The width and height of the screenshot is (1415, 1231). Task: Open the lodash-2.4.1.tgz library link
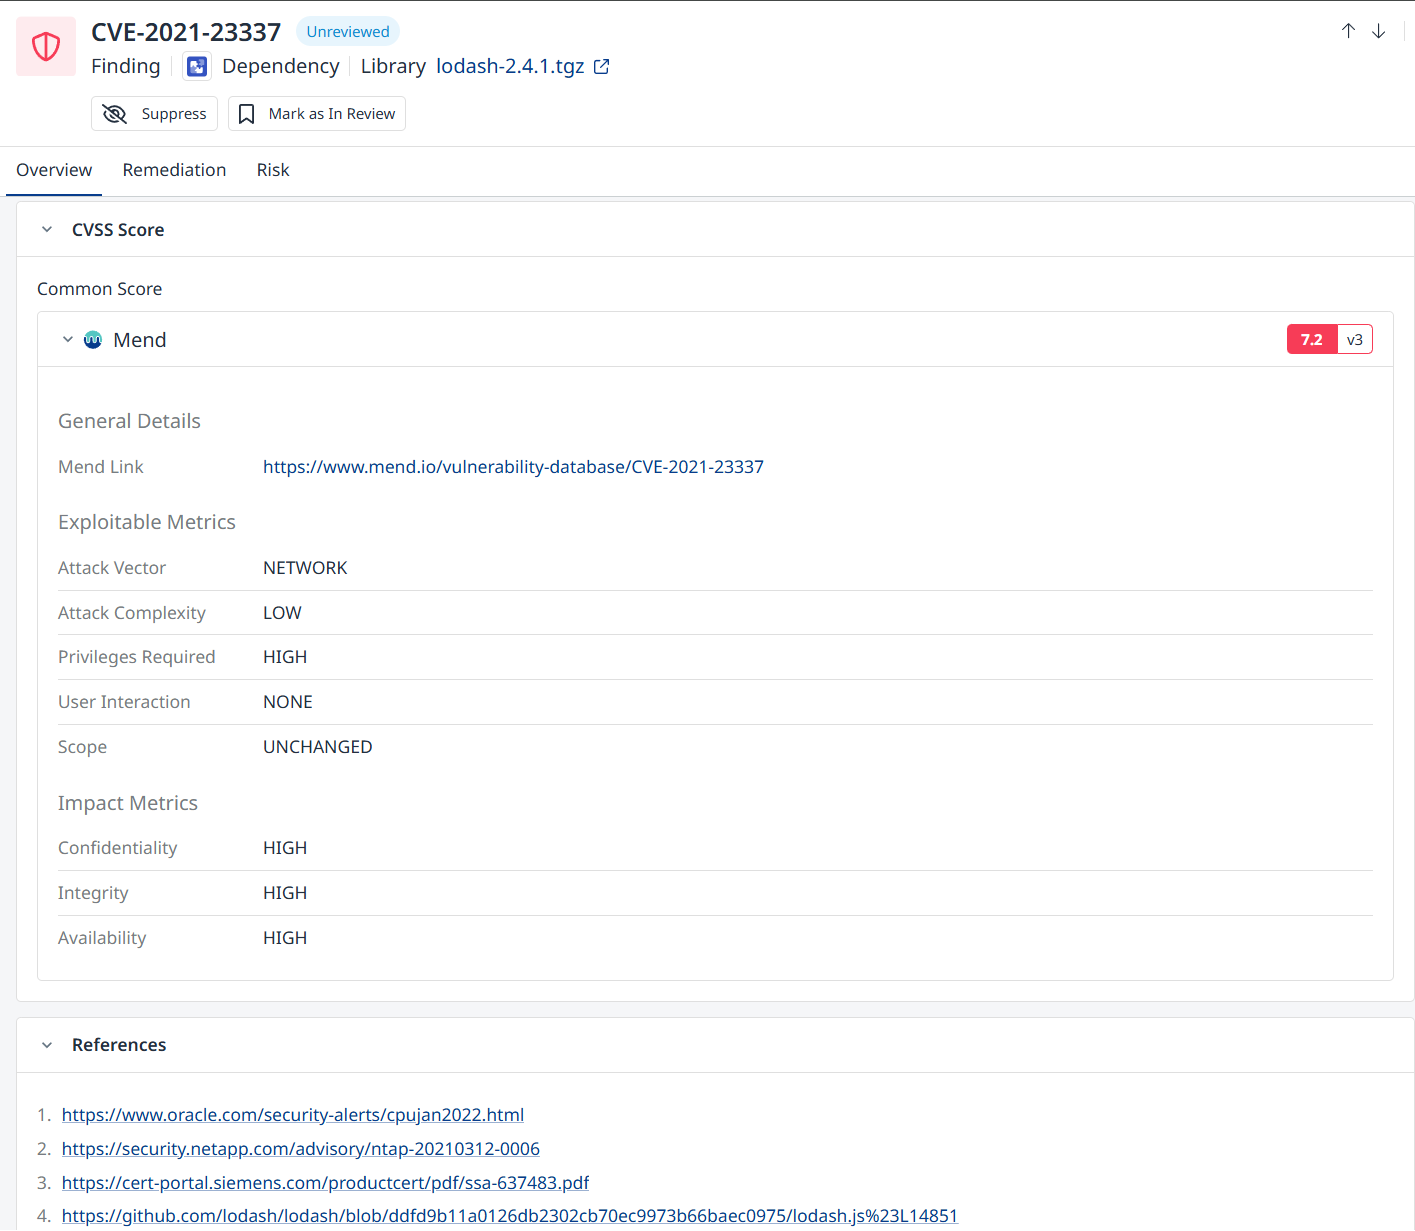tap(510, 67)
